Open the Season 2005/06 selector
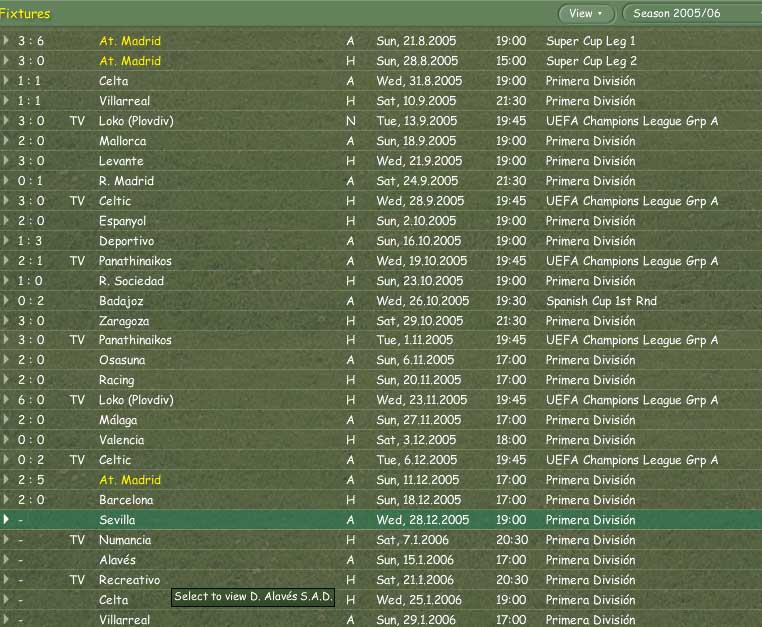762x627 pixels. (692, 13)
